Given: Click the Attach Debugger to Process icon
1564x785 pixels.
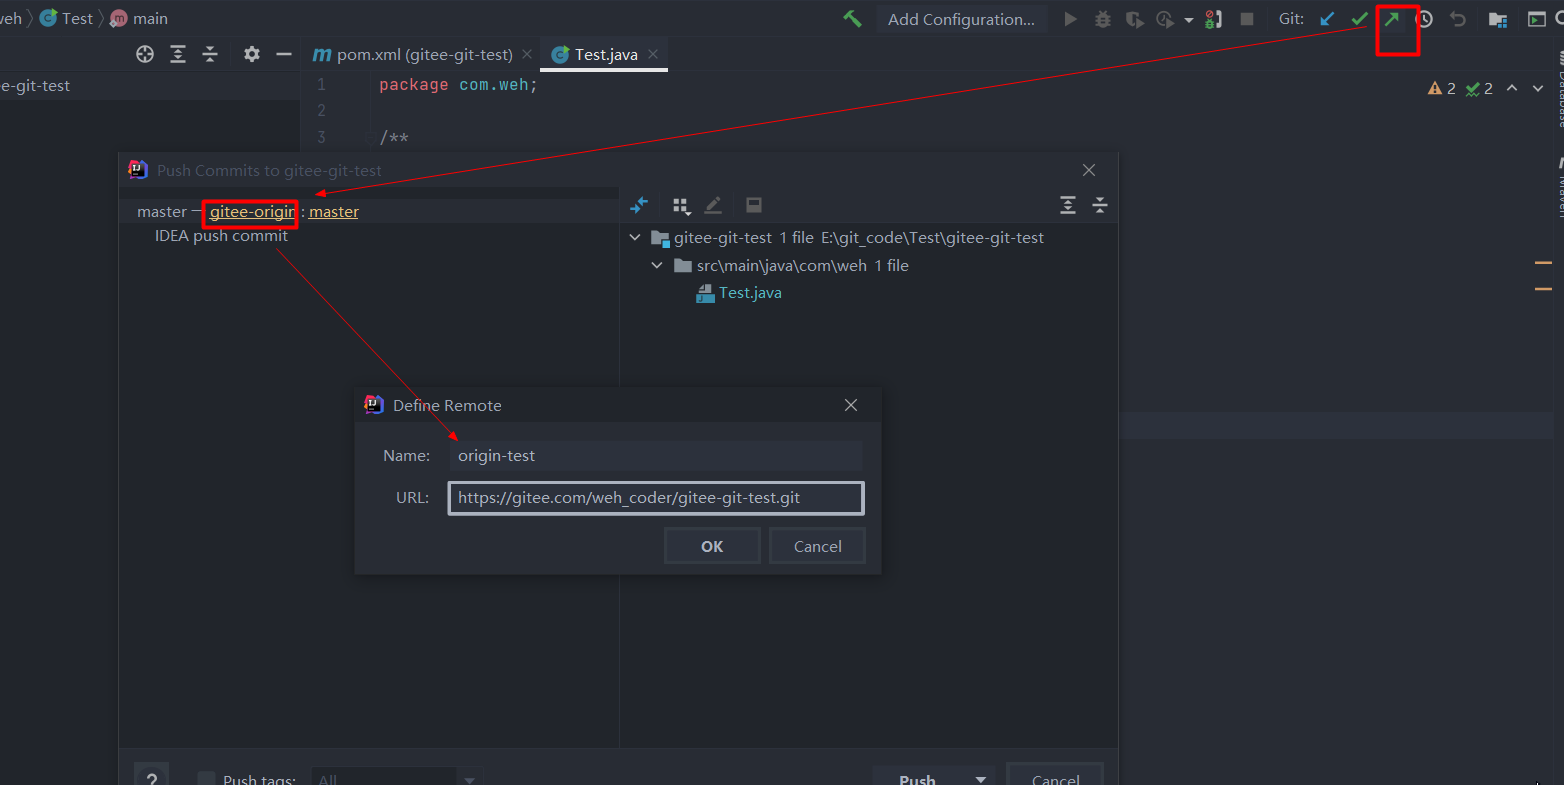Looking at the screenshot, I should coord(1213,19).
